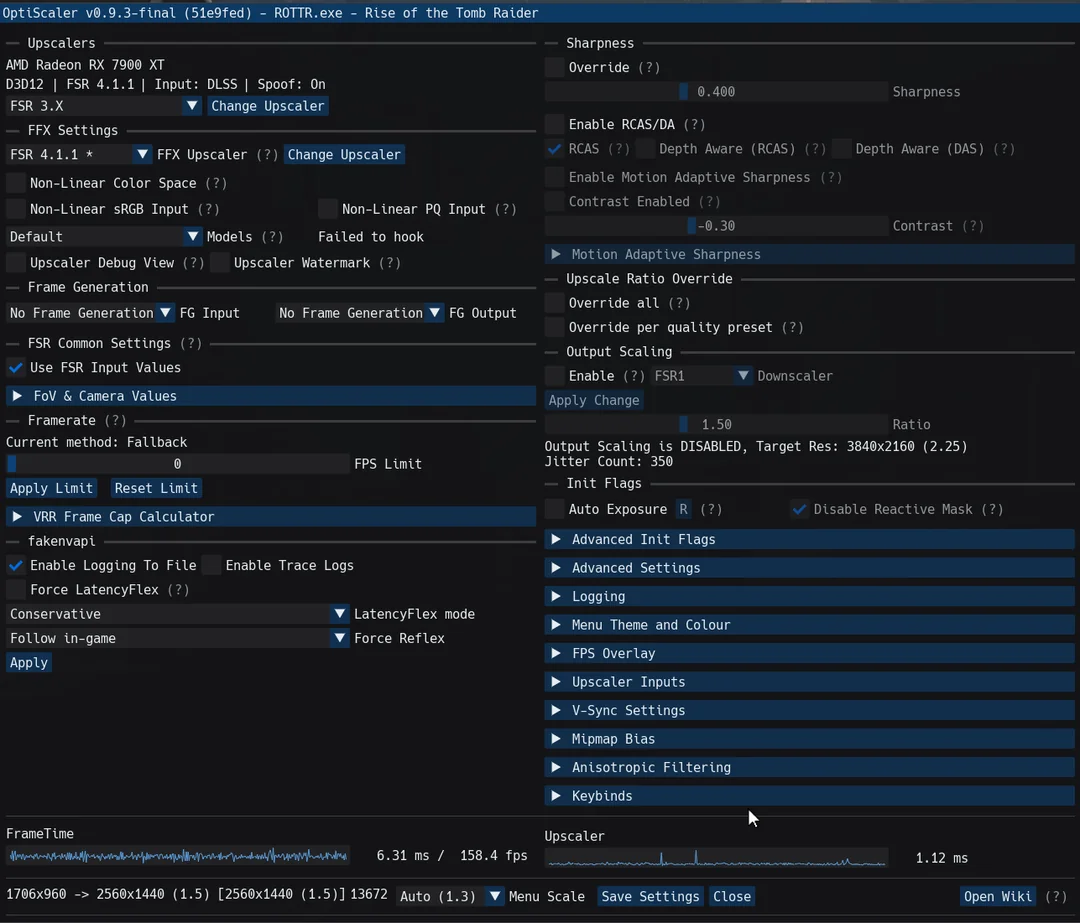This screenshot has height=923, width=1080.
Task: Open the FSR 4.1.1 FFX Upscaler dropdown
Action: click(x=79, y=154)
